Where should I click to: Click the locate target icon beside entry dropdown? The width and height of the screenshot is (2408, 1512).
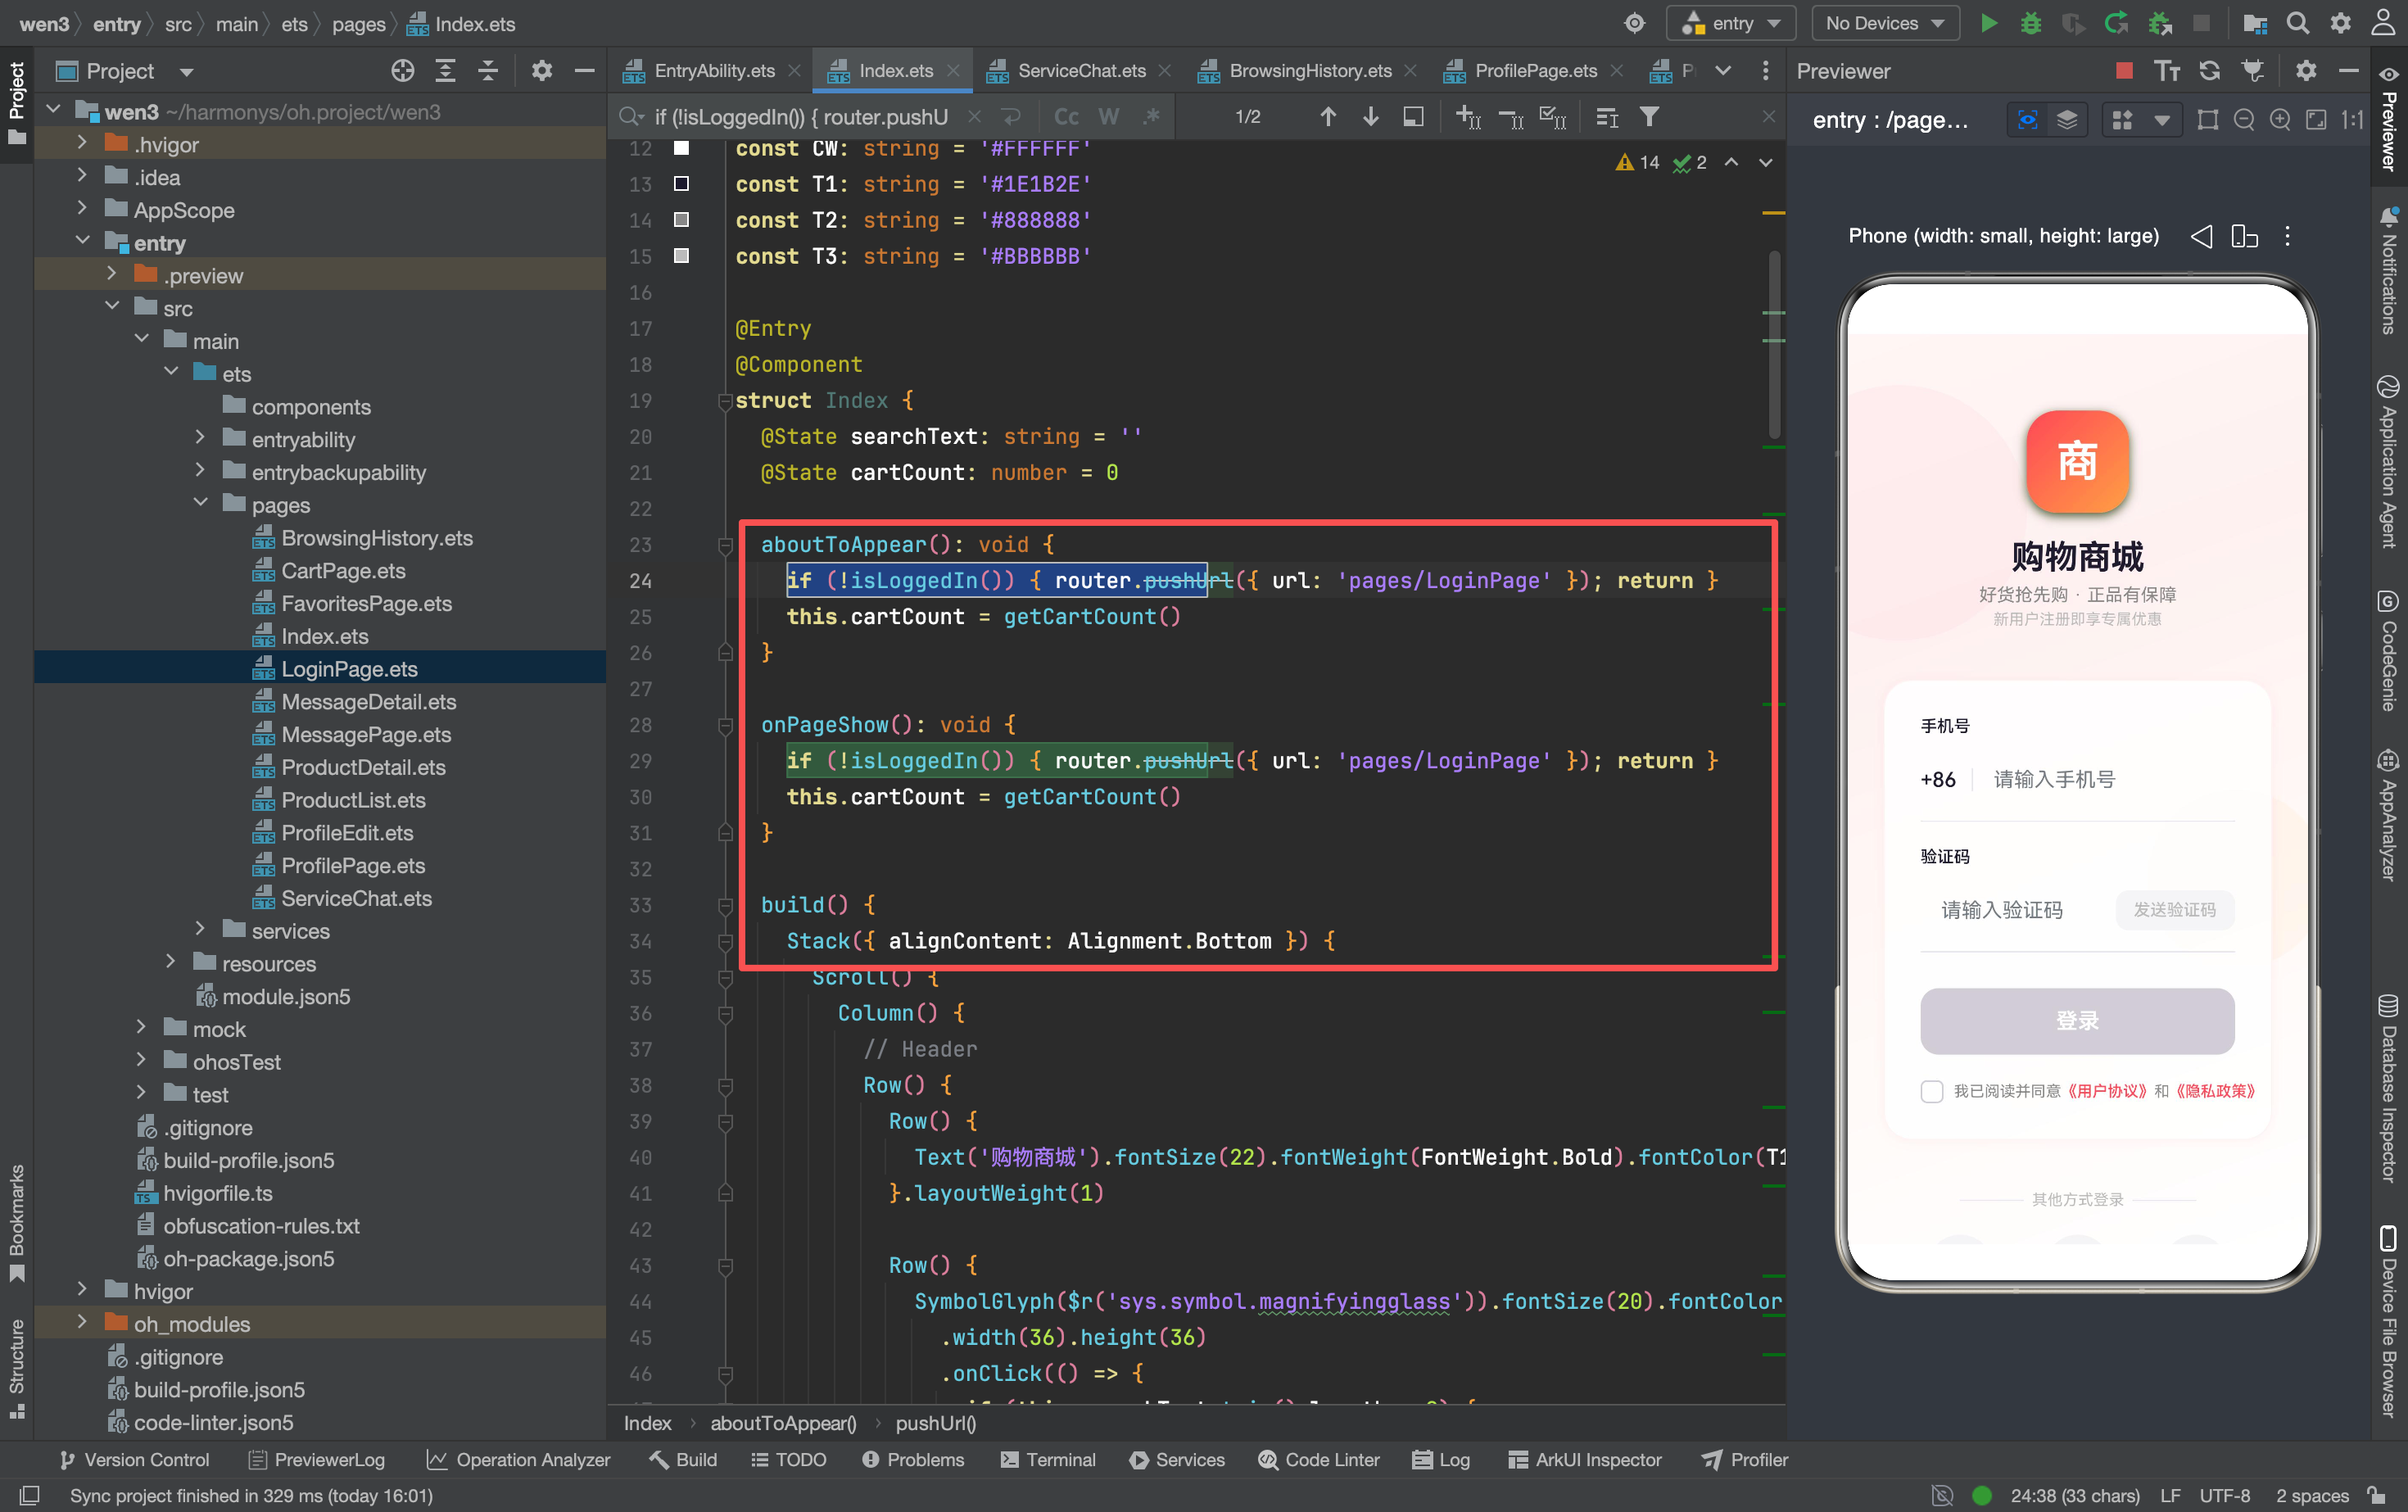(x=1634, y=23)
